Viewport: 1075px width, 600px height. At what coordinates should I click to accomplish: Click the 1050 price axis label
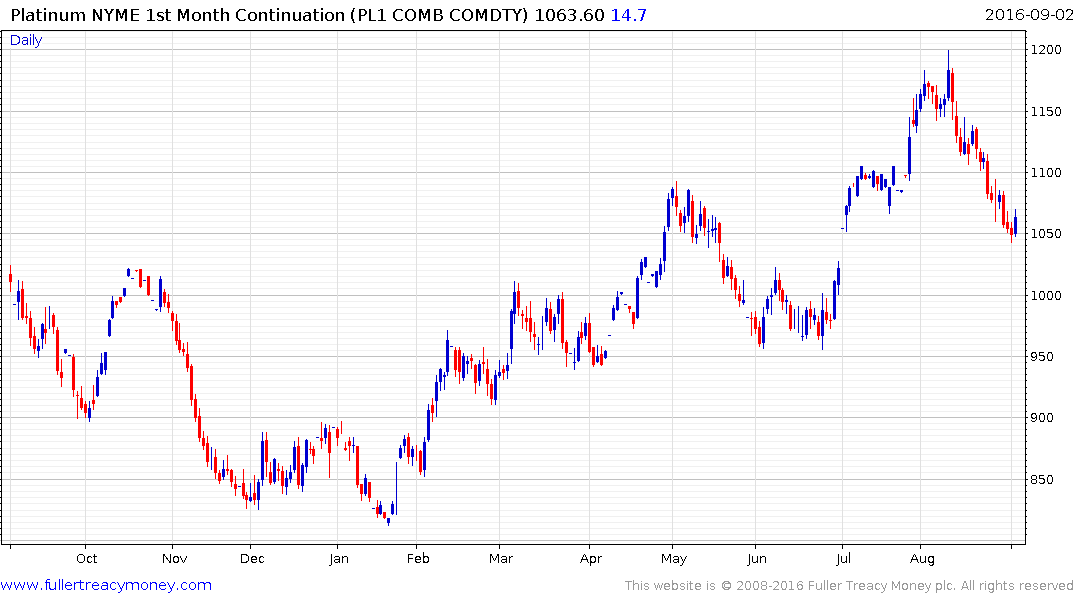tap(1046, 234)
